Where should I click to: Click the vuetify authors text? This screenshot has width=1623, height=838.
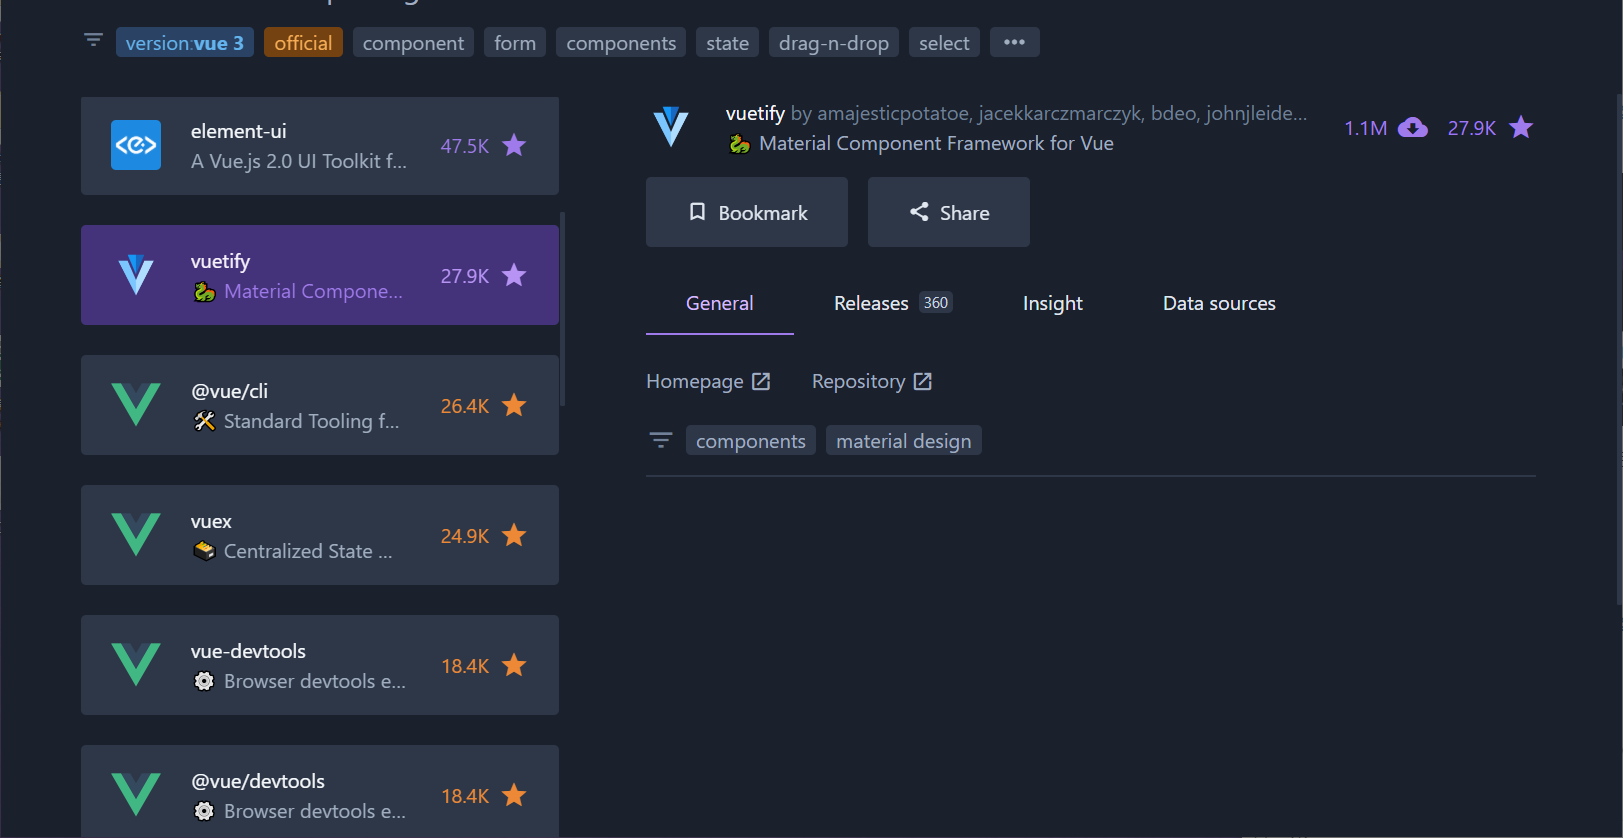point(1049,113)
